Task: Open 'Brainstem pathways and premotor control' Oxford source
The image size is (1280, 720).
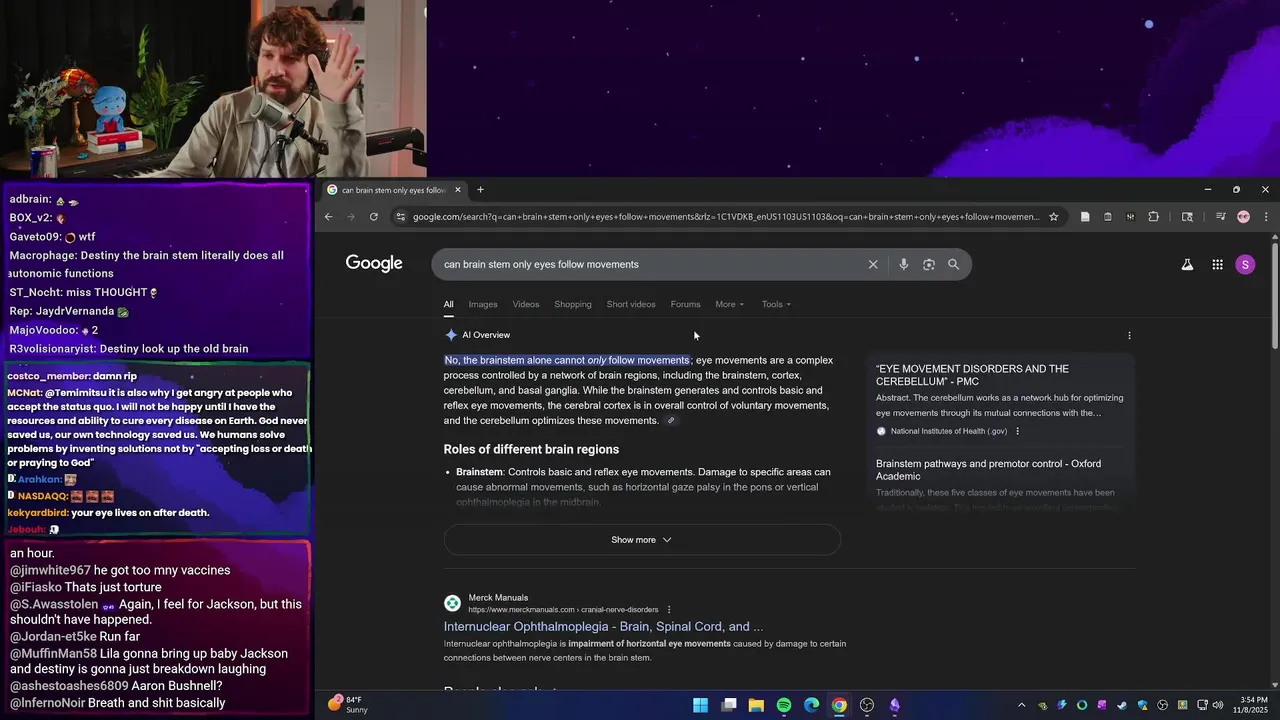Action: pos(988,470)
